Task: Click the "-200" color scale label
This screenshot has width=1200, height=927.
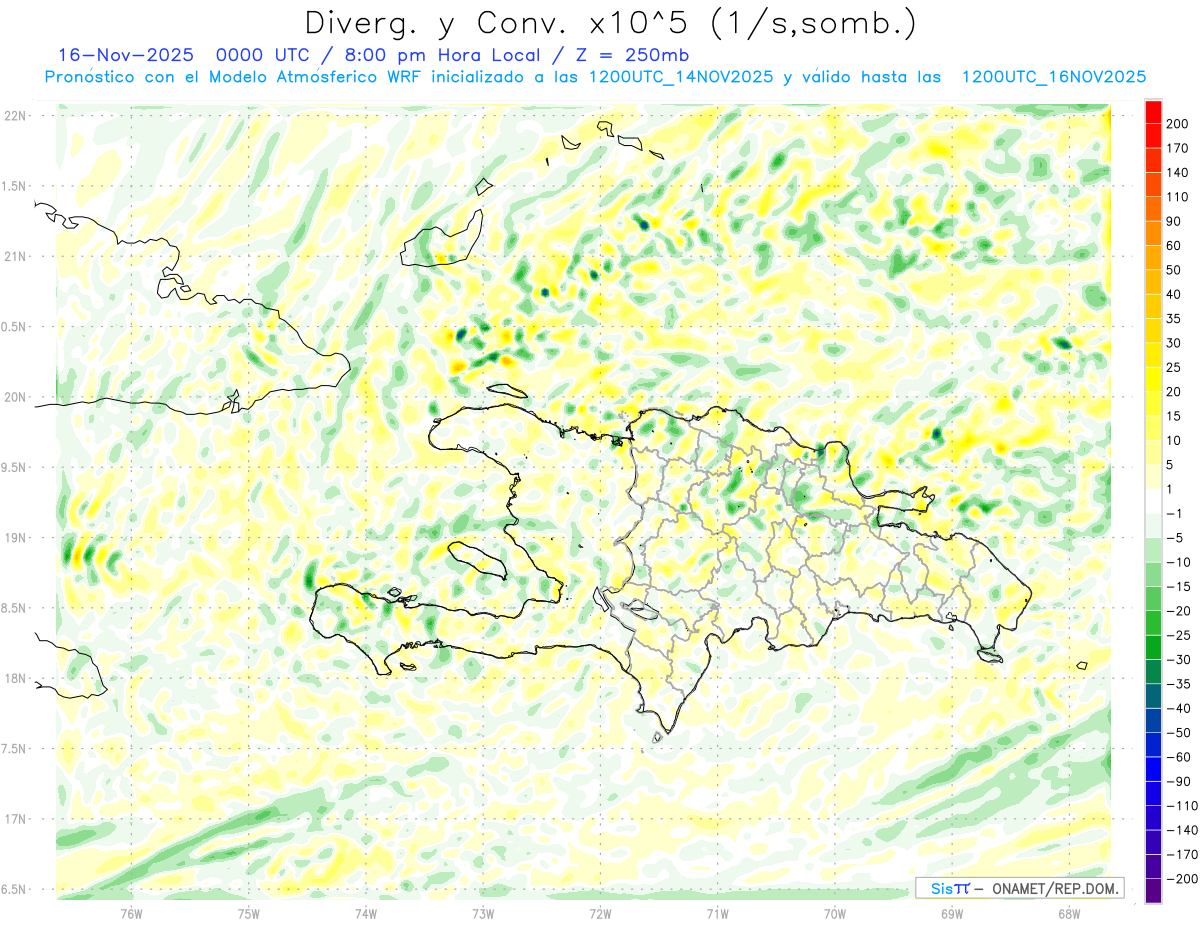Action: [1181, 879]
